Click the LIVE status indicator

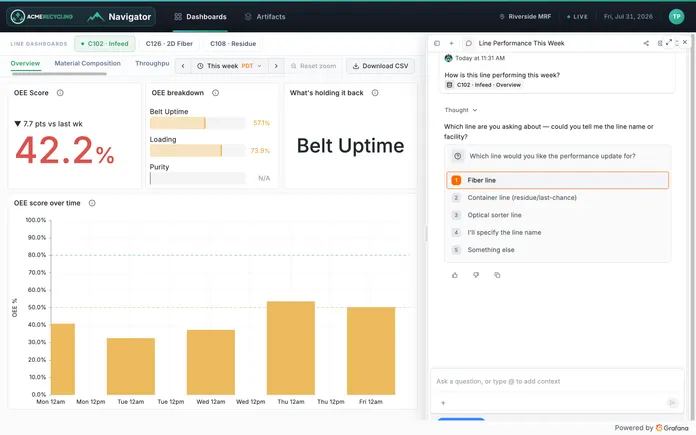click(577, 16)
